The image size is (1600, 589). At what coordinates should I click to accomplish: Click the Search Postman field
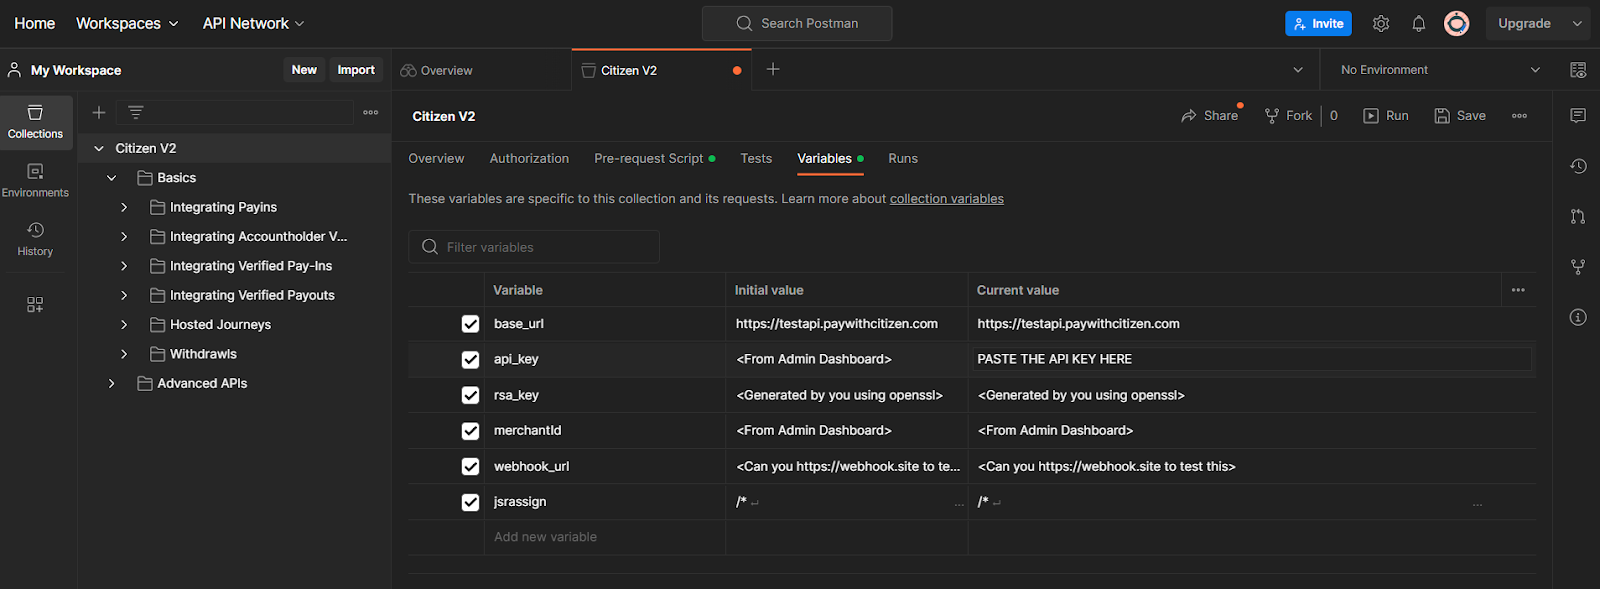coord(797,23)
